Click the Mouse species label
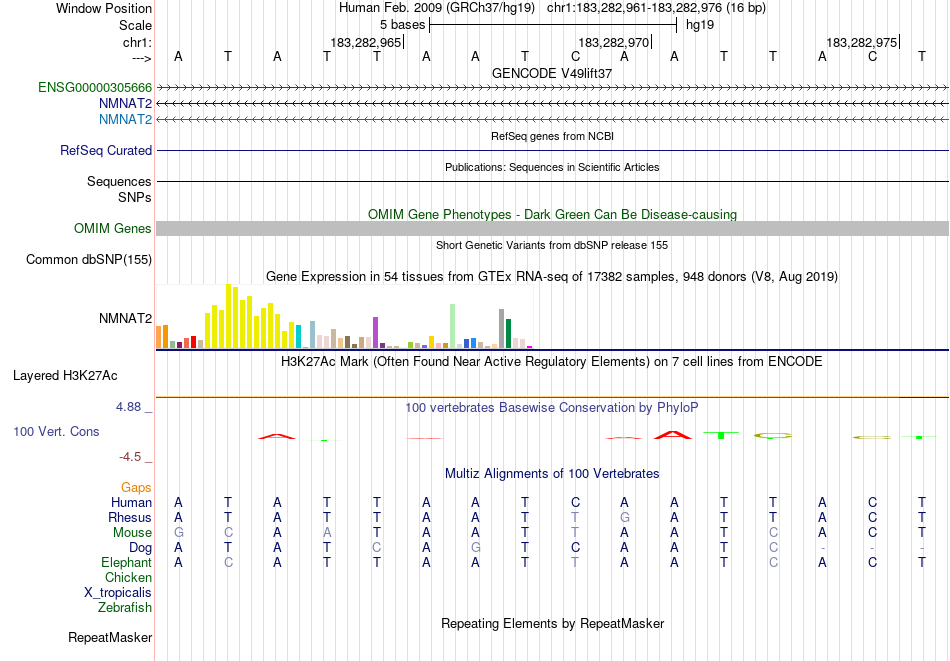The image size is (950, 661). click(133, 533)
